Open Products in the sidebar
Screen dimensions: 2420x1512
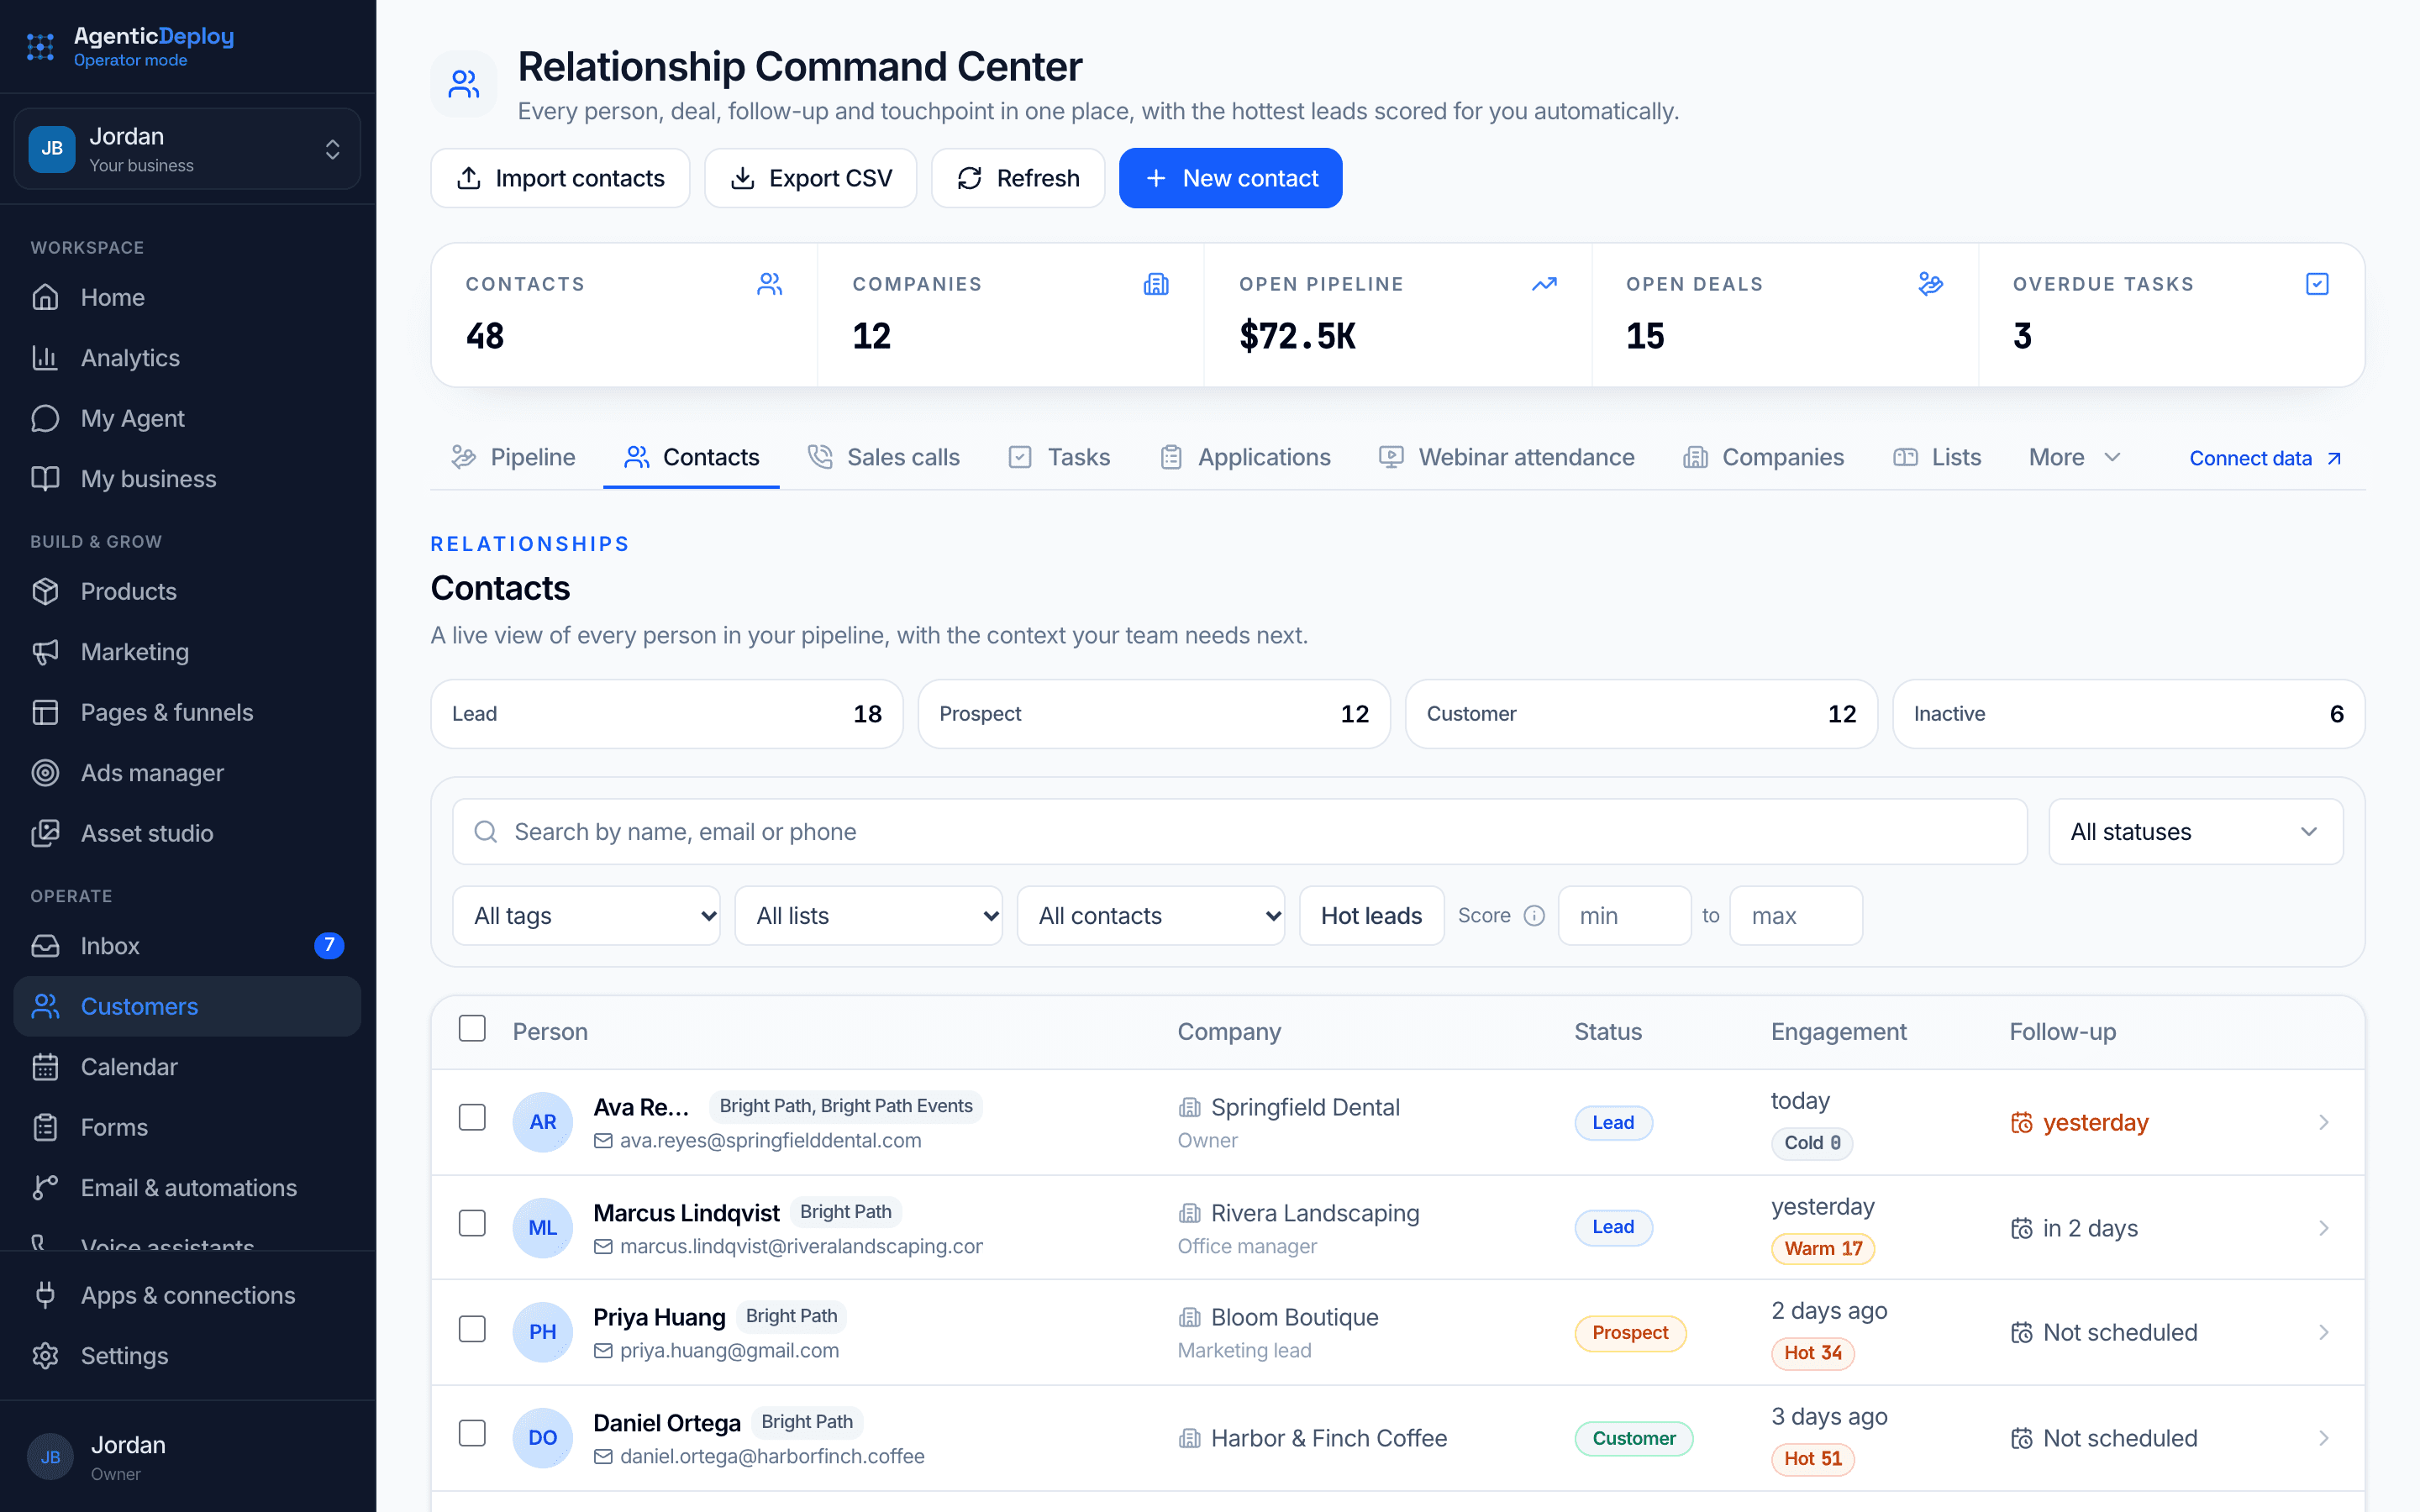coord(188,591)
